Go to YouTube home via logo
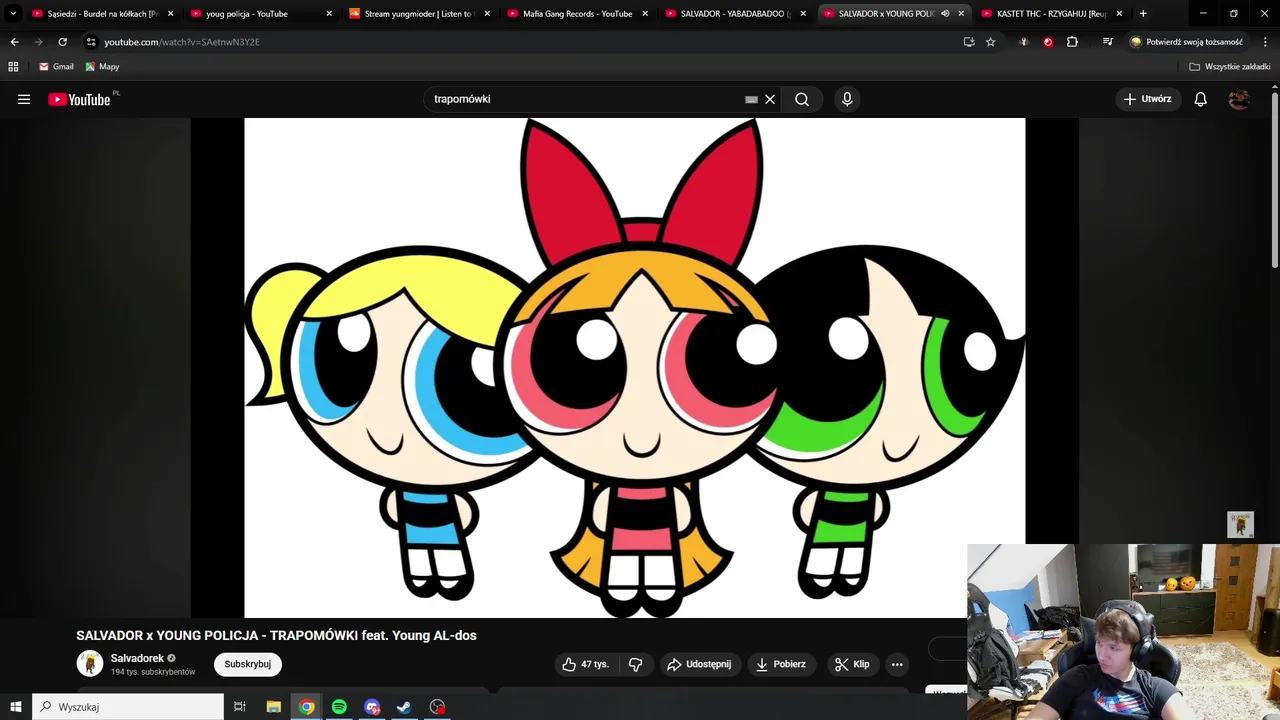This screenshot has width=1280, height=720. [x=79, y=99]
